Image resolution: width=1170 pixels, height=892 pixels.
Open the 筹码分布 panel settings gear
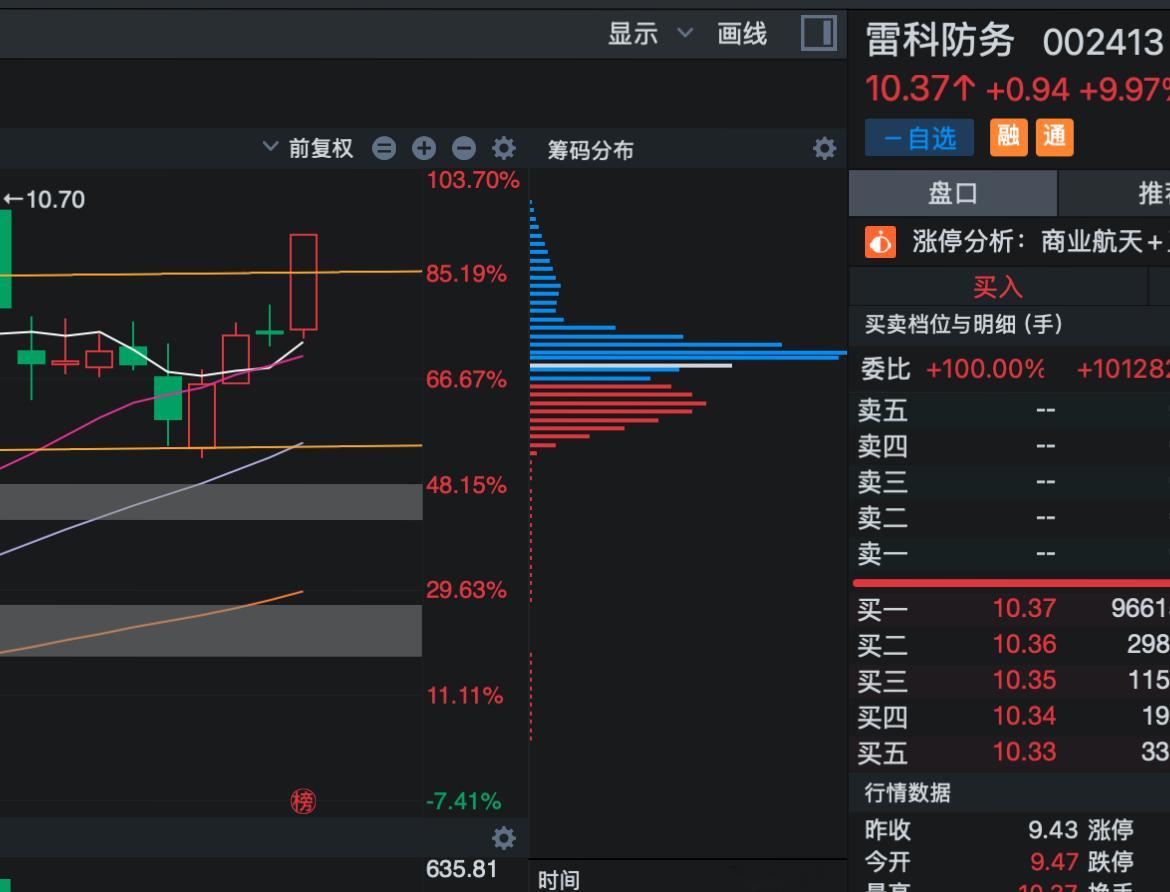pos(824,148)
